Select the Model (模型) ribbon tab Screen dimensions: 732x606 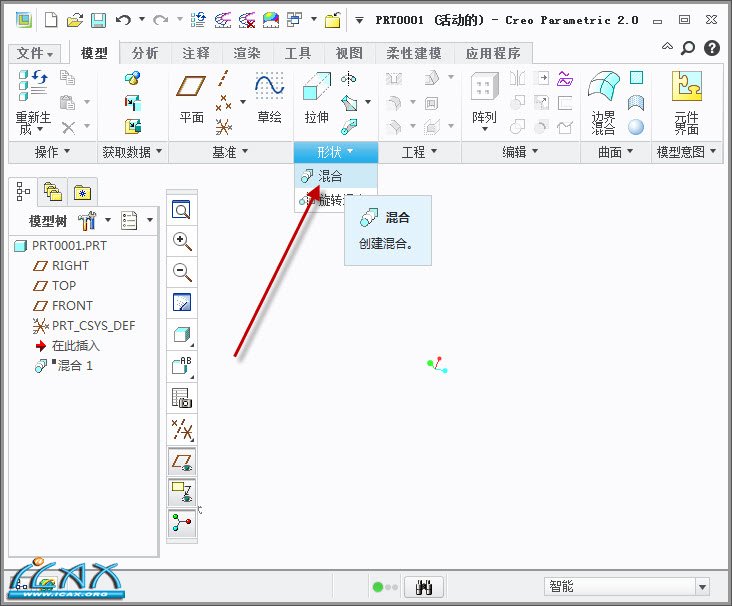click(x=94, y=53)
